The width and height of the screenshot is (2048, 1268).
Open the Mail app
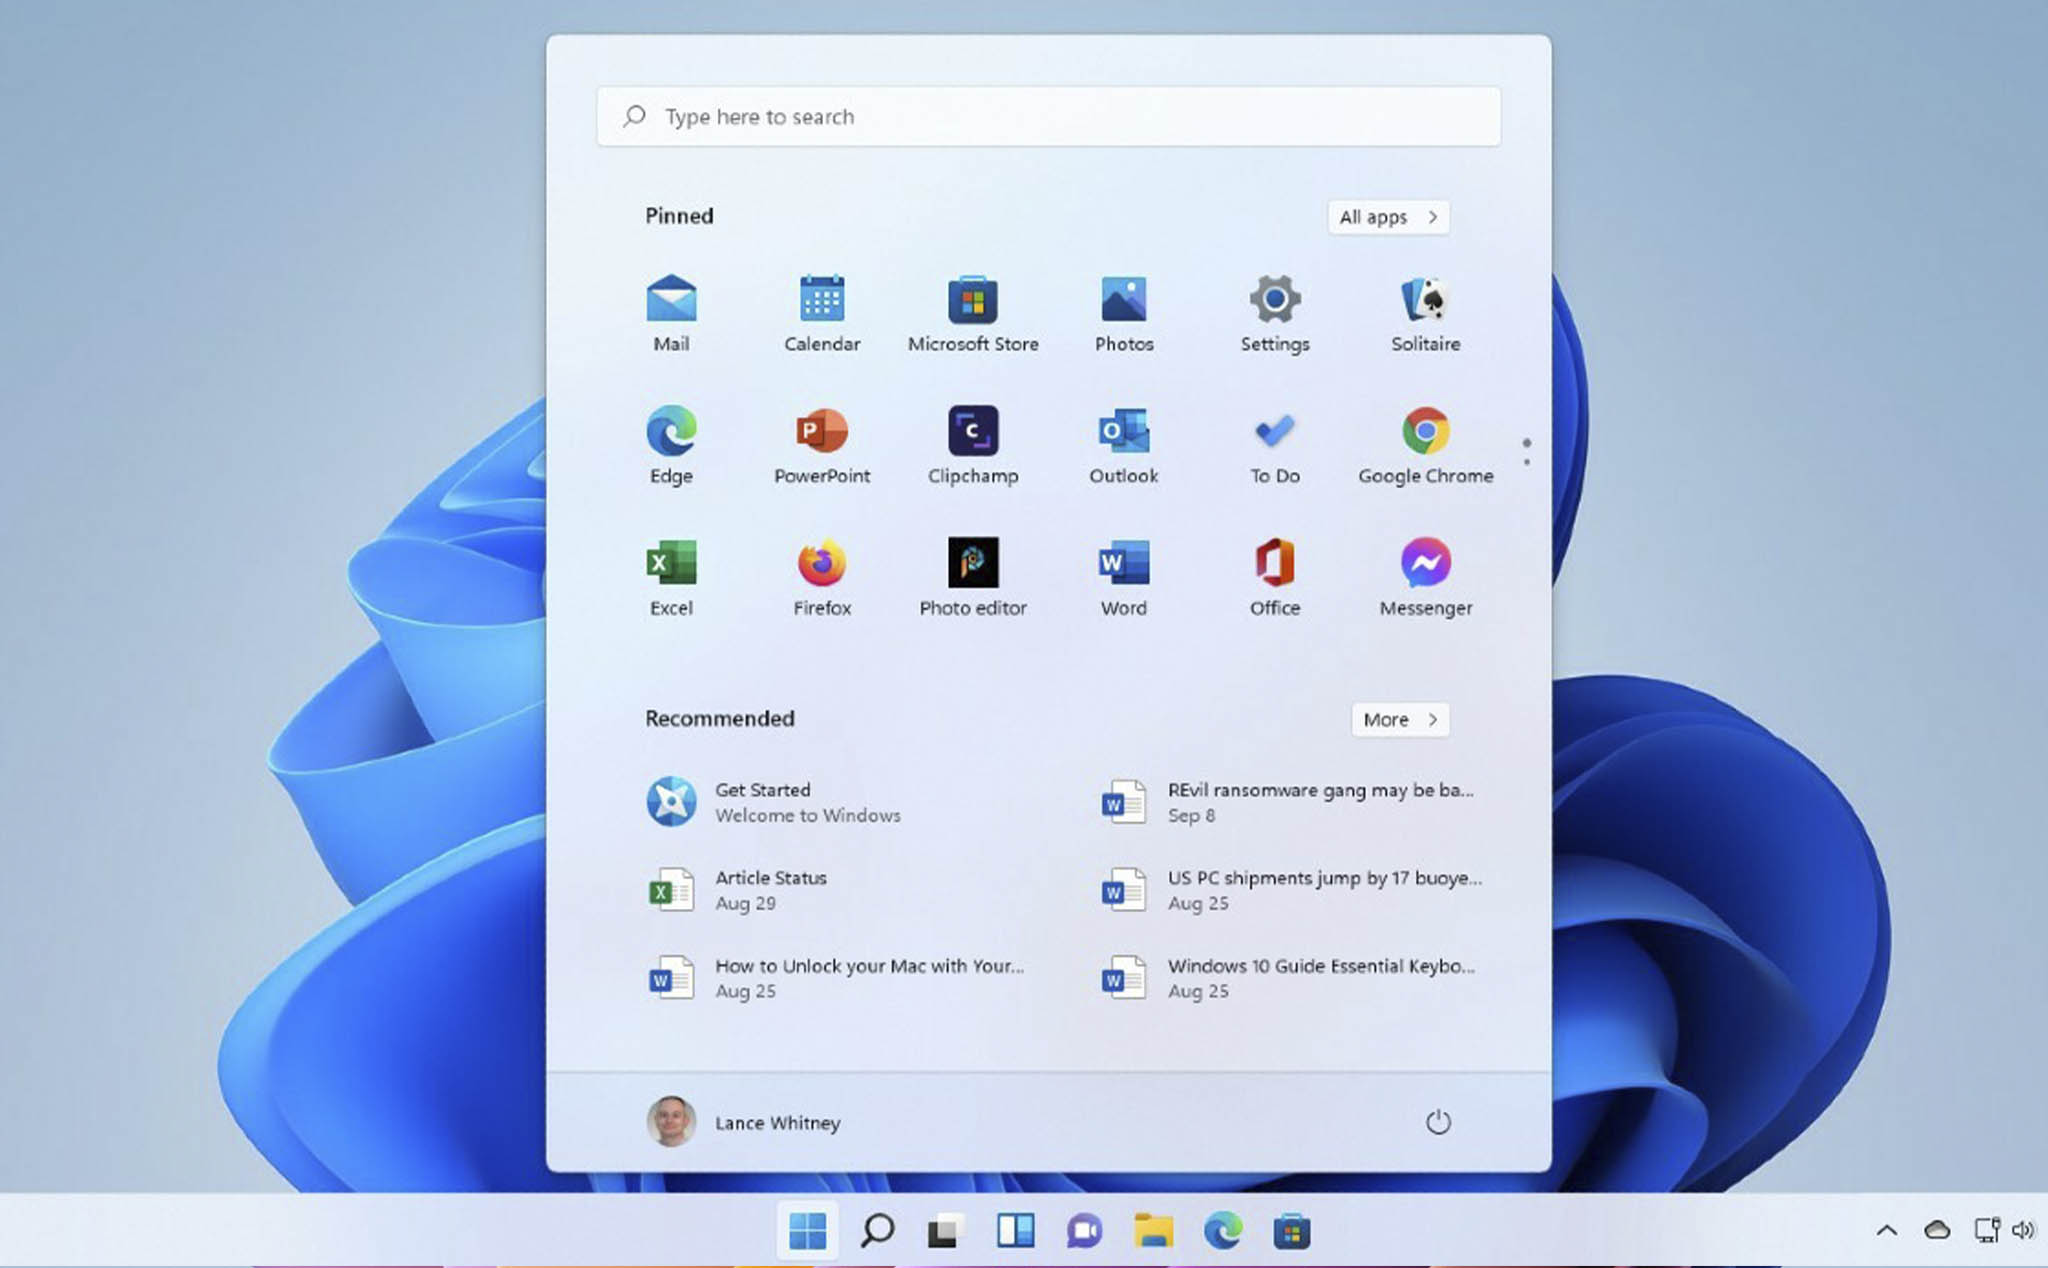671,313
